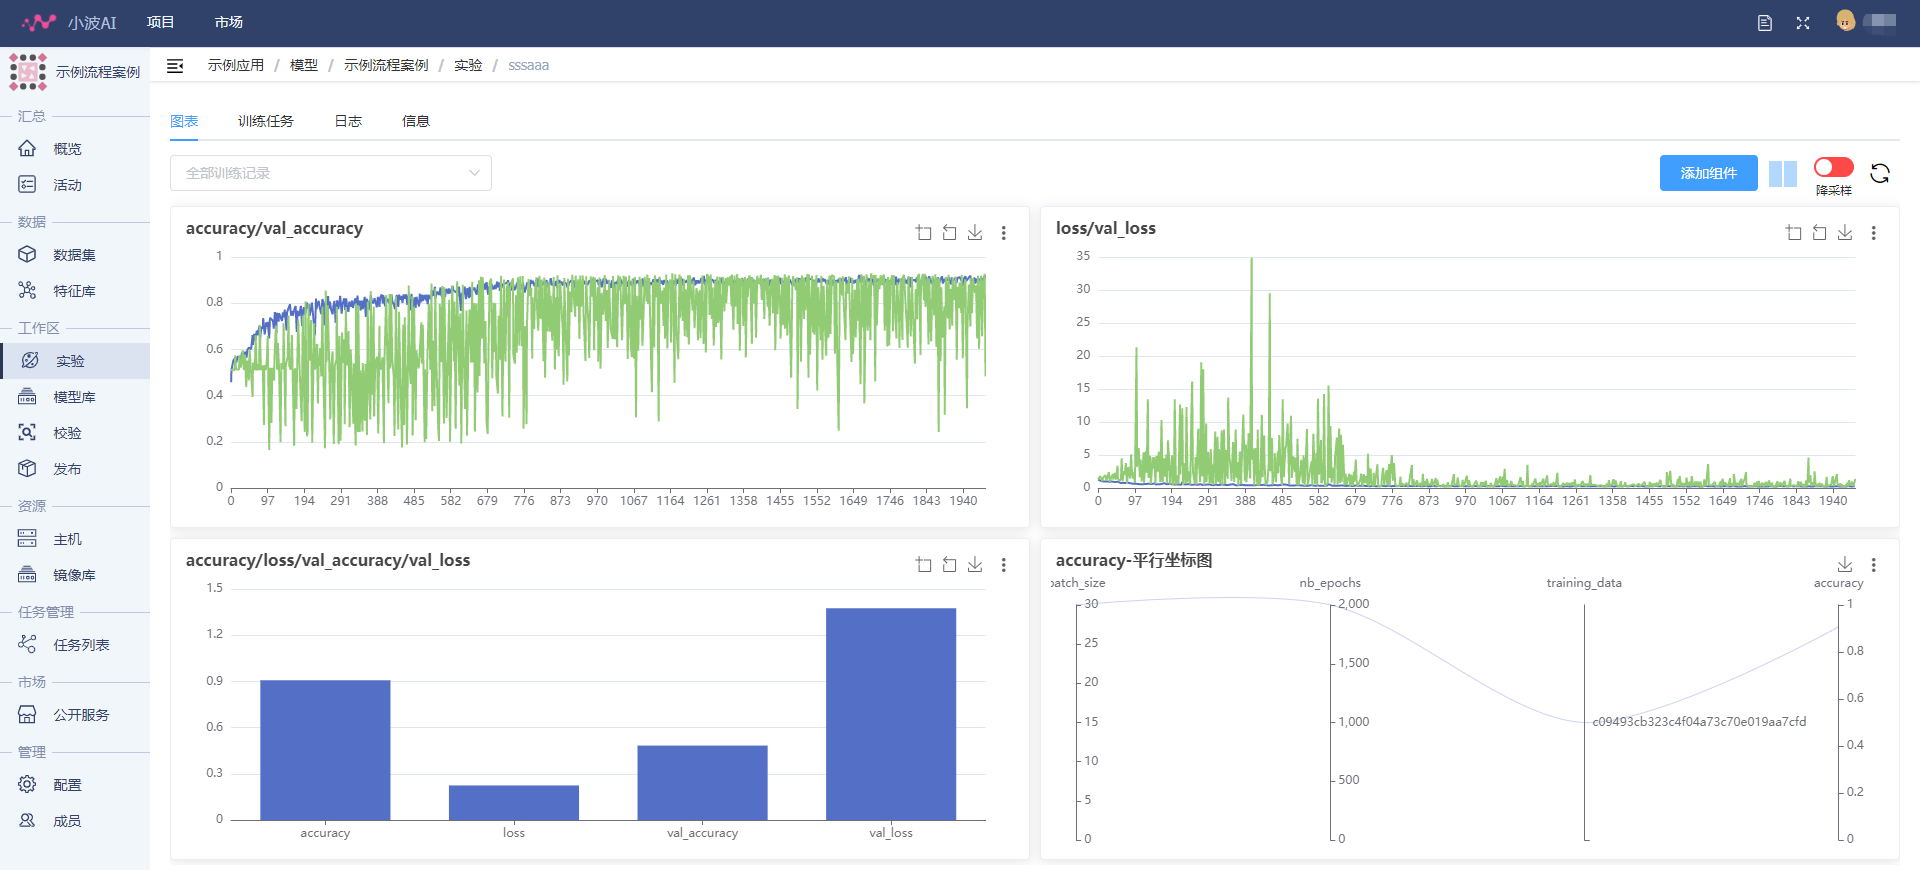1920x870 pixels.
Task: Click the c09493cb323c4f04a73c70e019aa7cfd value
Action: tap(1699, 721)
